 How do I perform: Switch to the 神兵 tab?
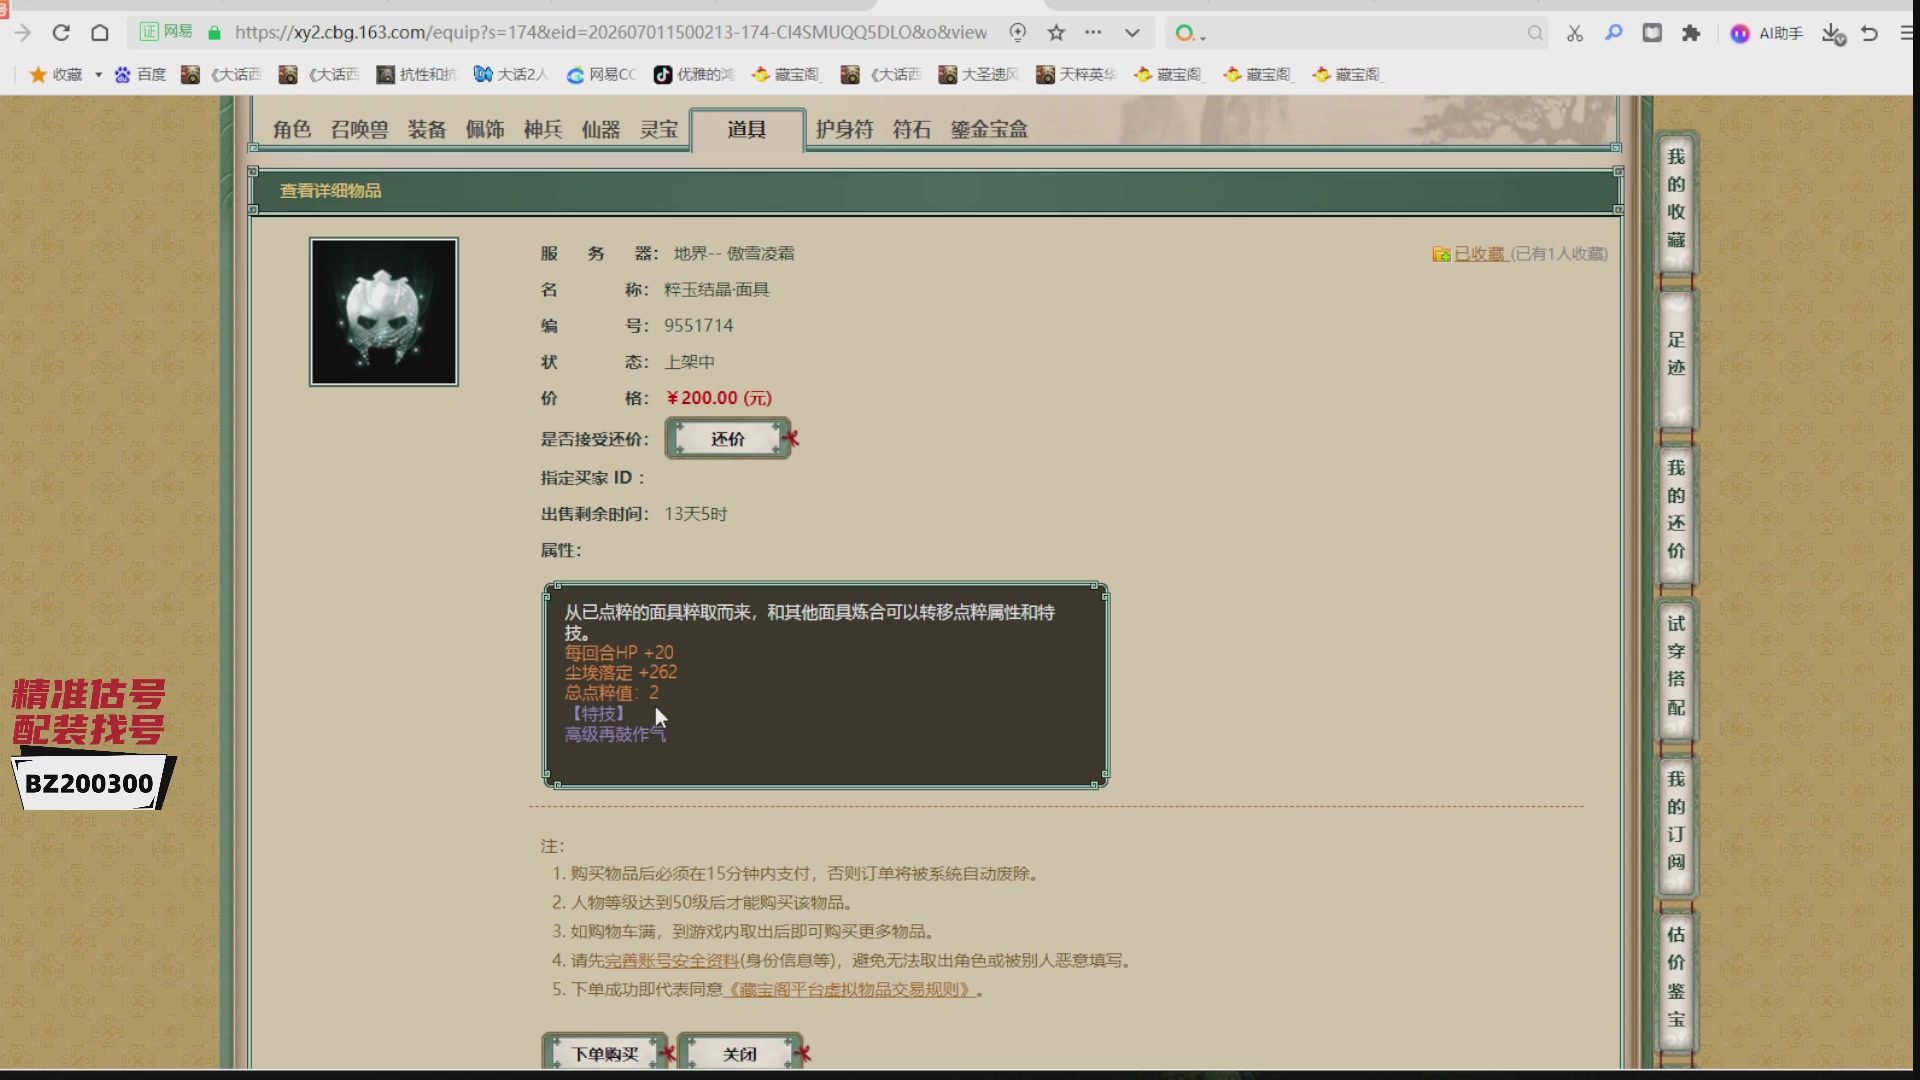[x=543, y=129]
